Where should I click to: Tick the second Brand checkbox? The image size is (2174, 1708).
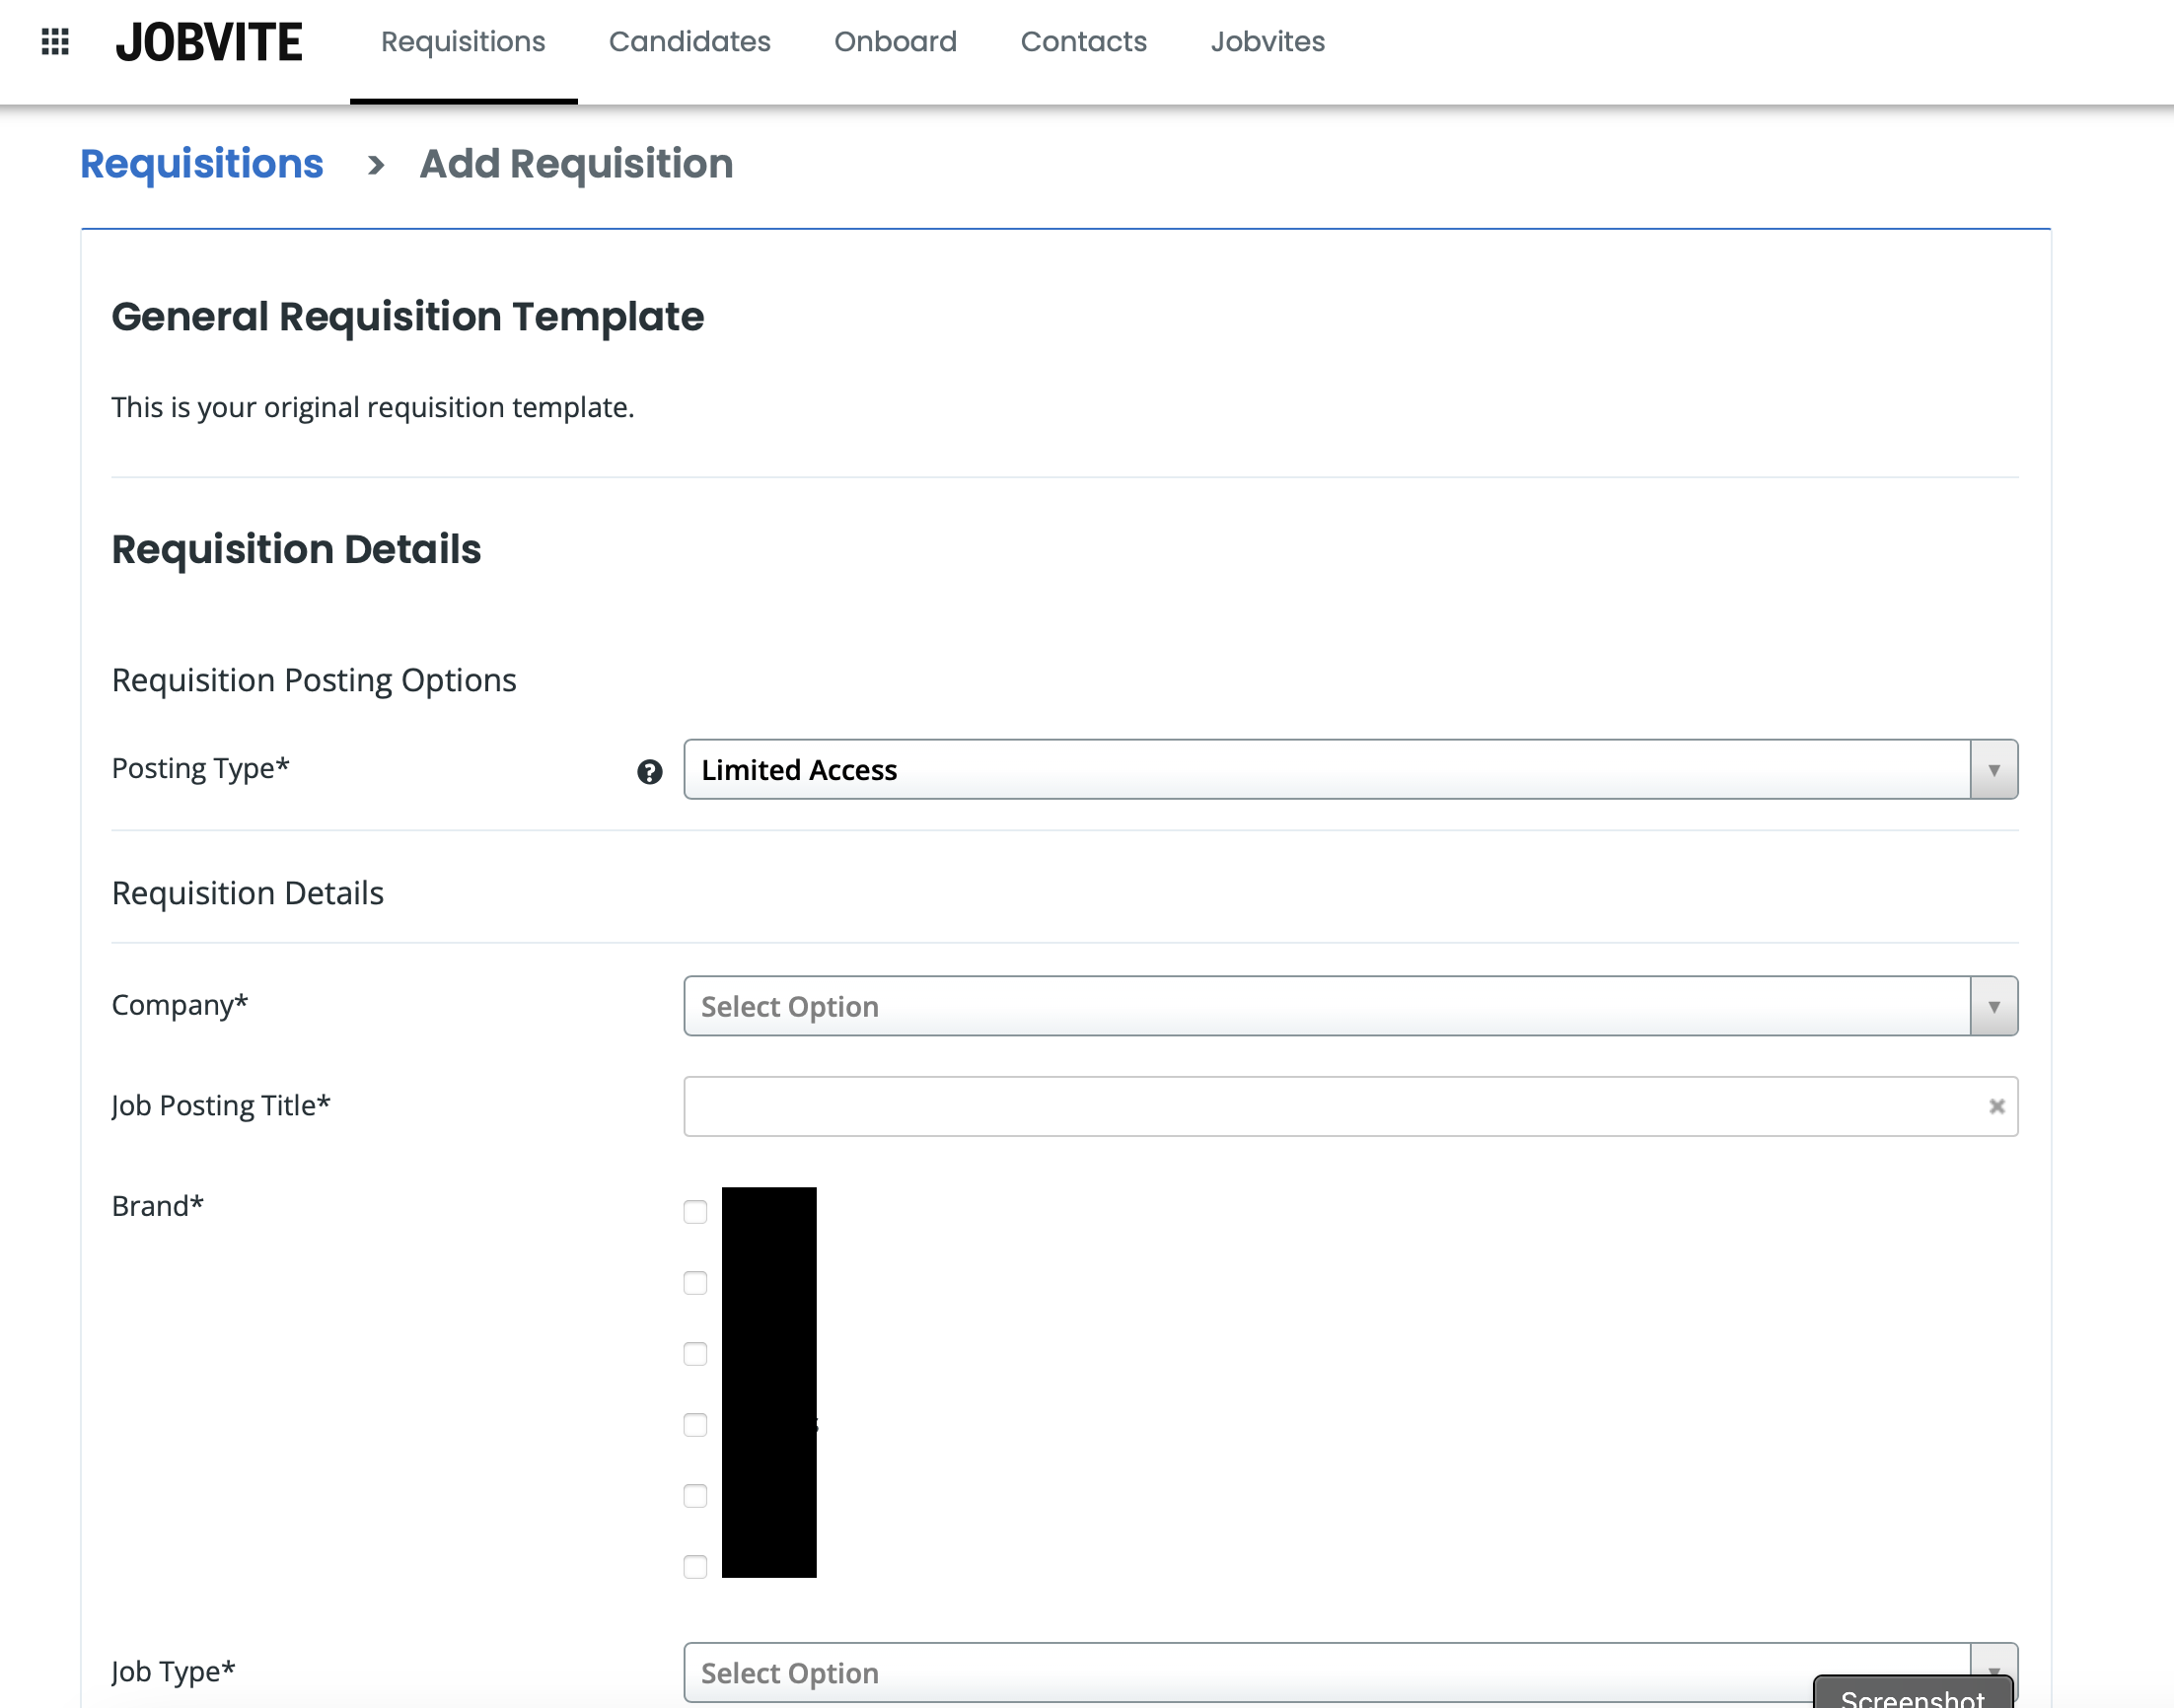(x=695, y=1283)
